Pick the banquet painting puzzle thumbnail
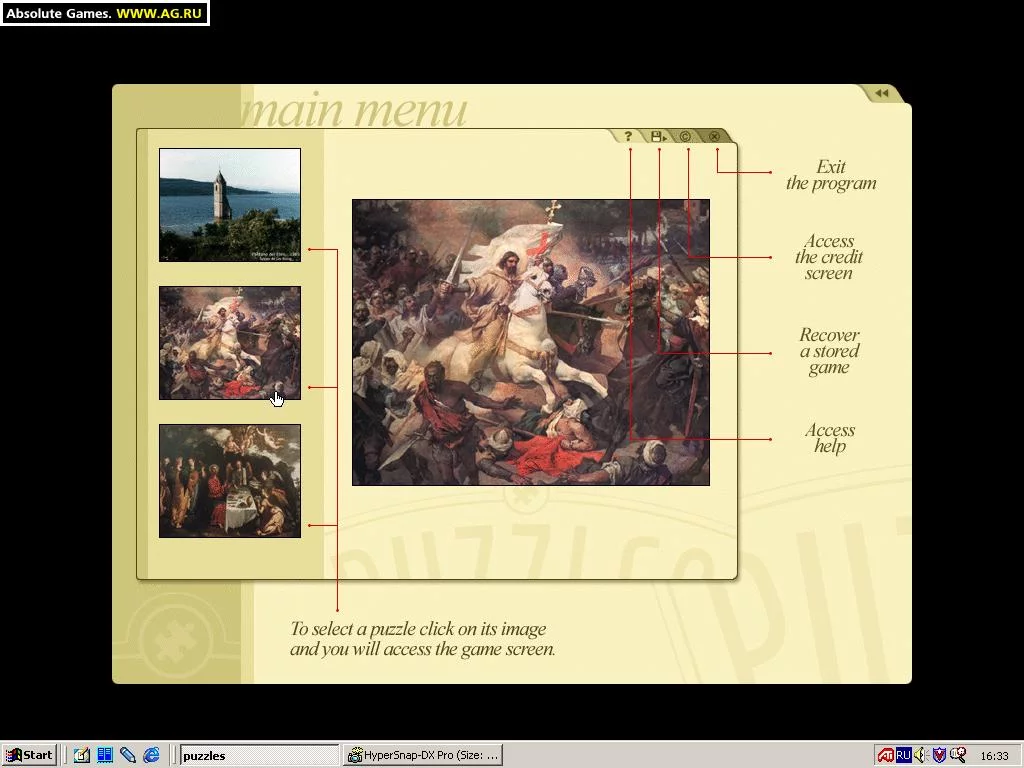 pos(230,481)
